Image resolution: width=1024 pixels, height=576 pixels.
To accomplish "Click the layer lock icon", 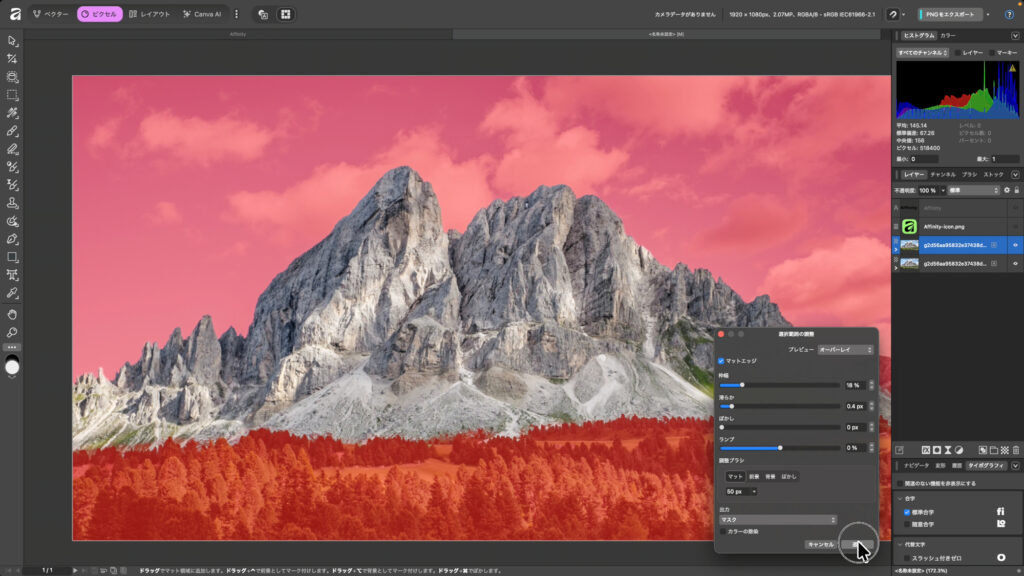I will (1016, 190).
